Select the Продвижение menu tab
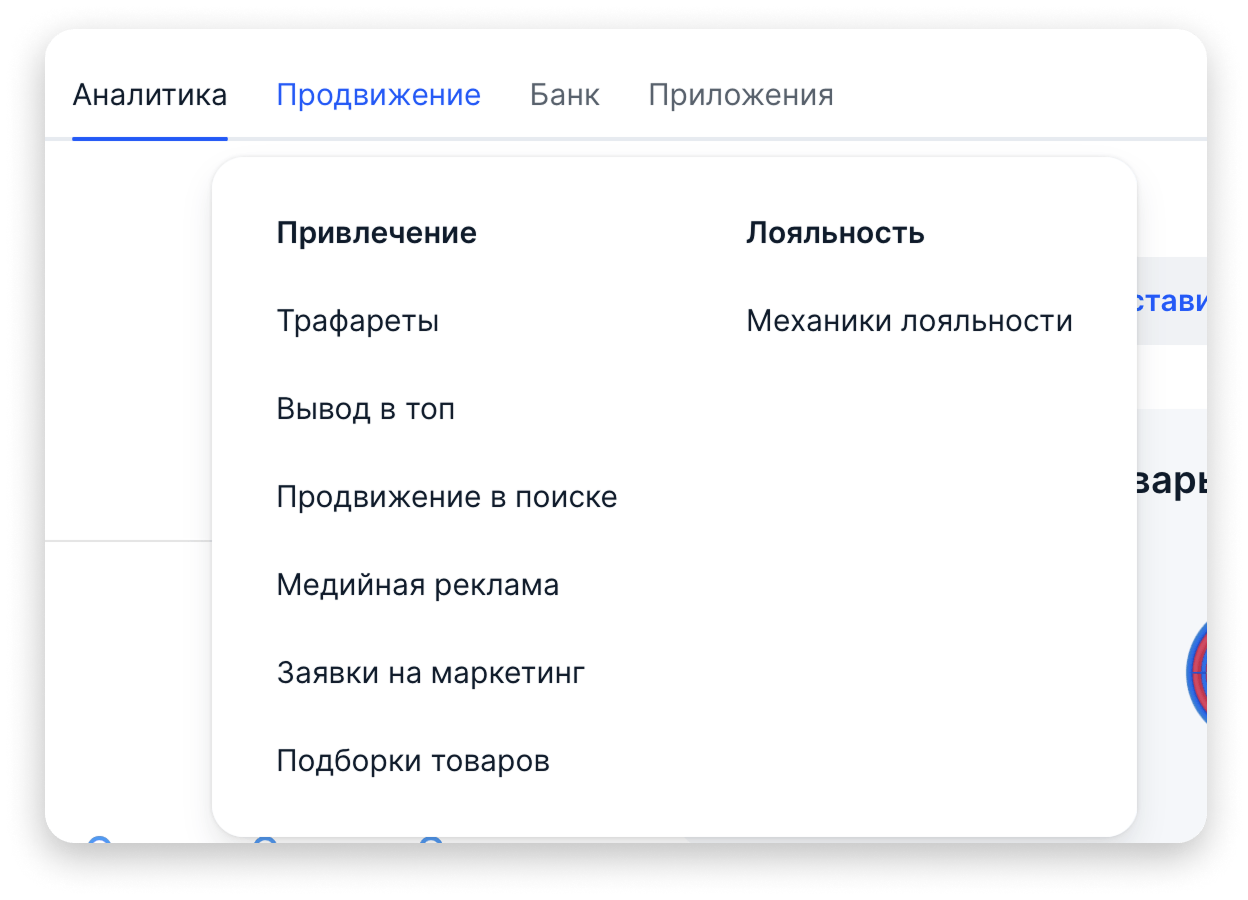This screenshot has width=1248, height=900. [378, 96]
